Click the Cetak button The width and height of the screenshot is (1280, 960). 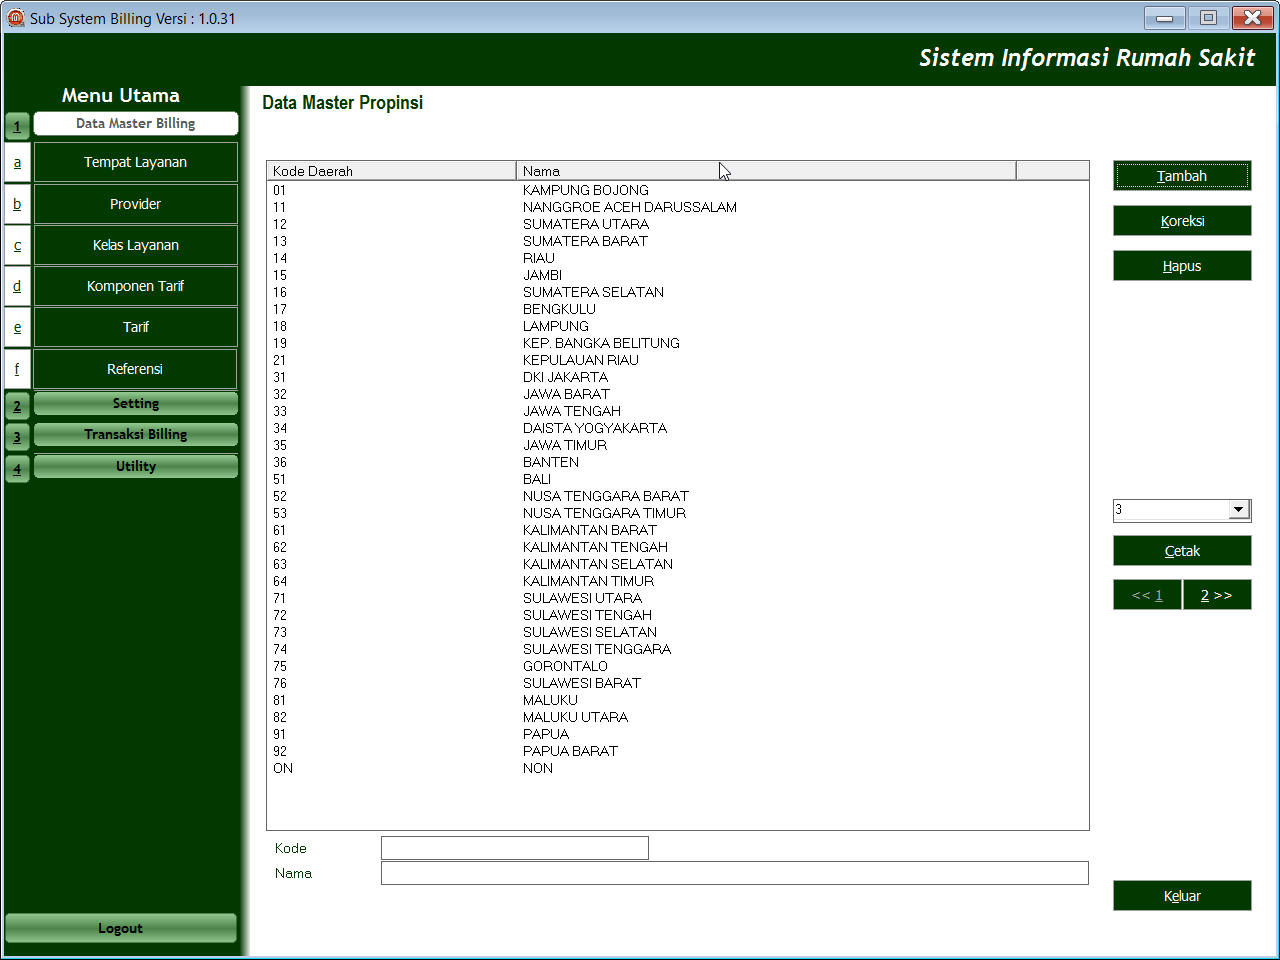pos(1182,551)
